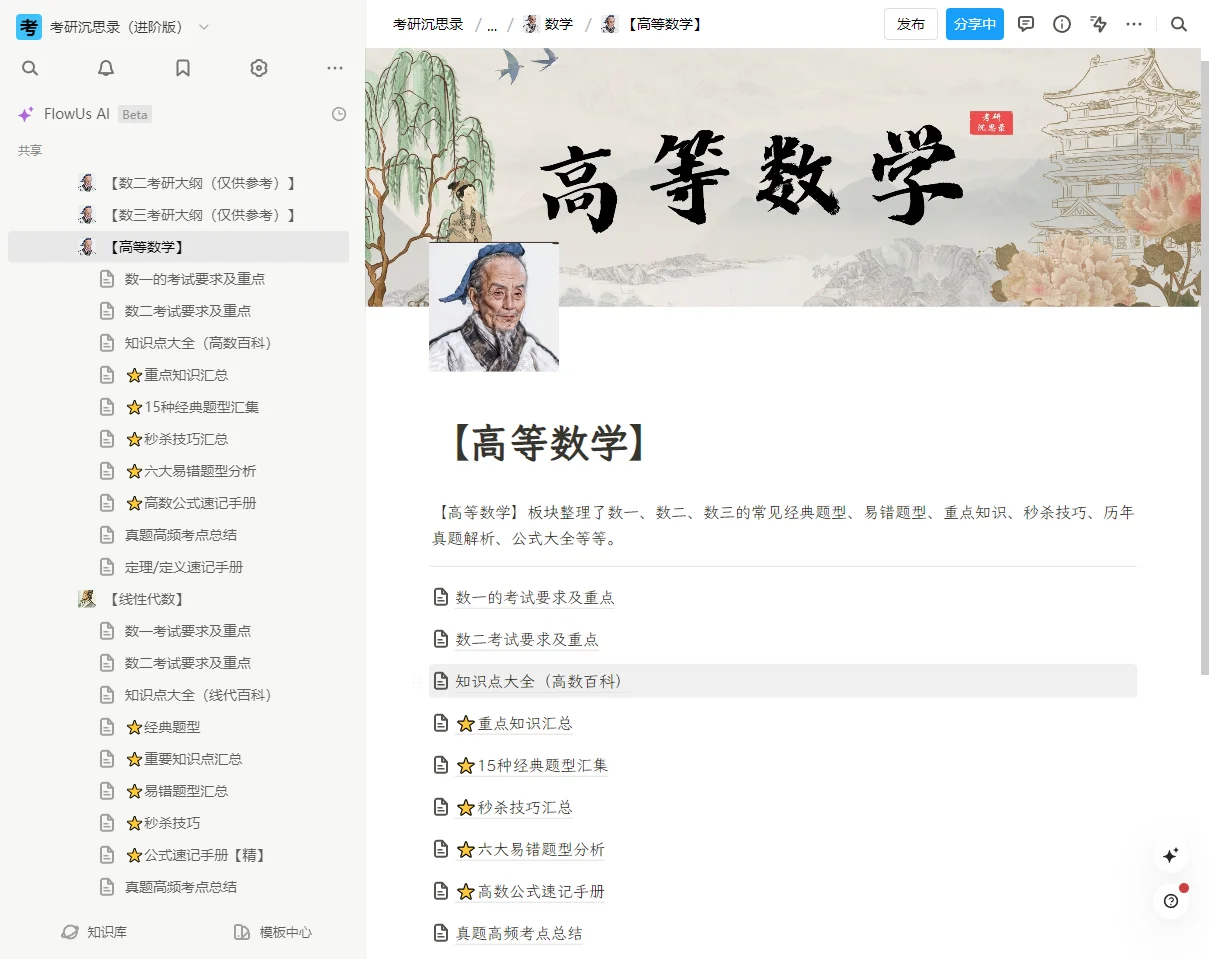Open sidebar page 公式速记手册【精】
This screenshot has height=959, width=1209.
point(178,855)
